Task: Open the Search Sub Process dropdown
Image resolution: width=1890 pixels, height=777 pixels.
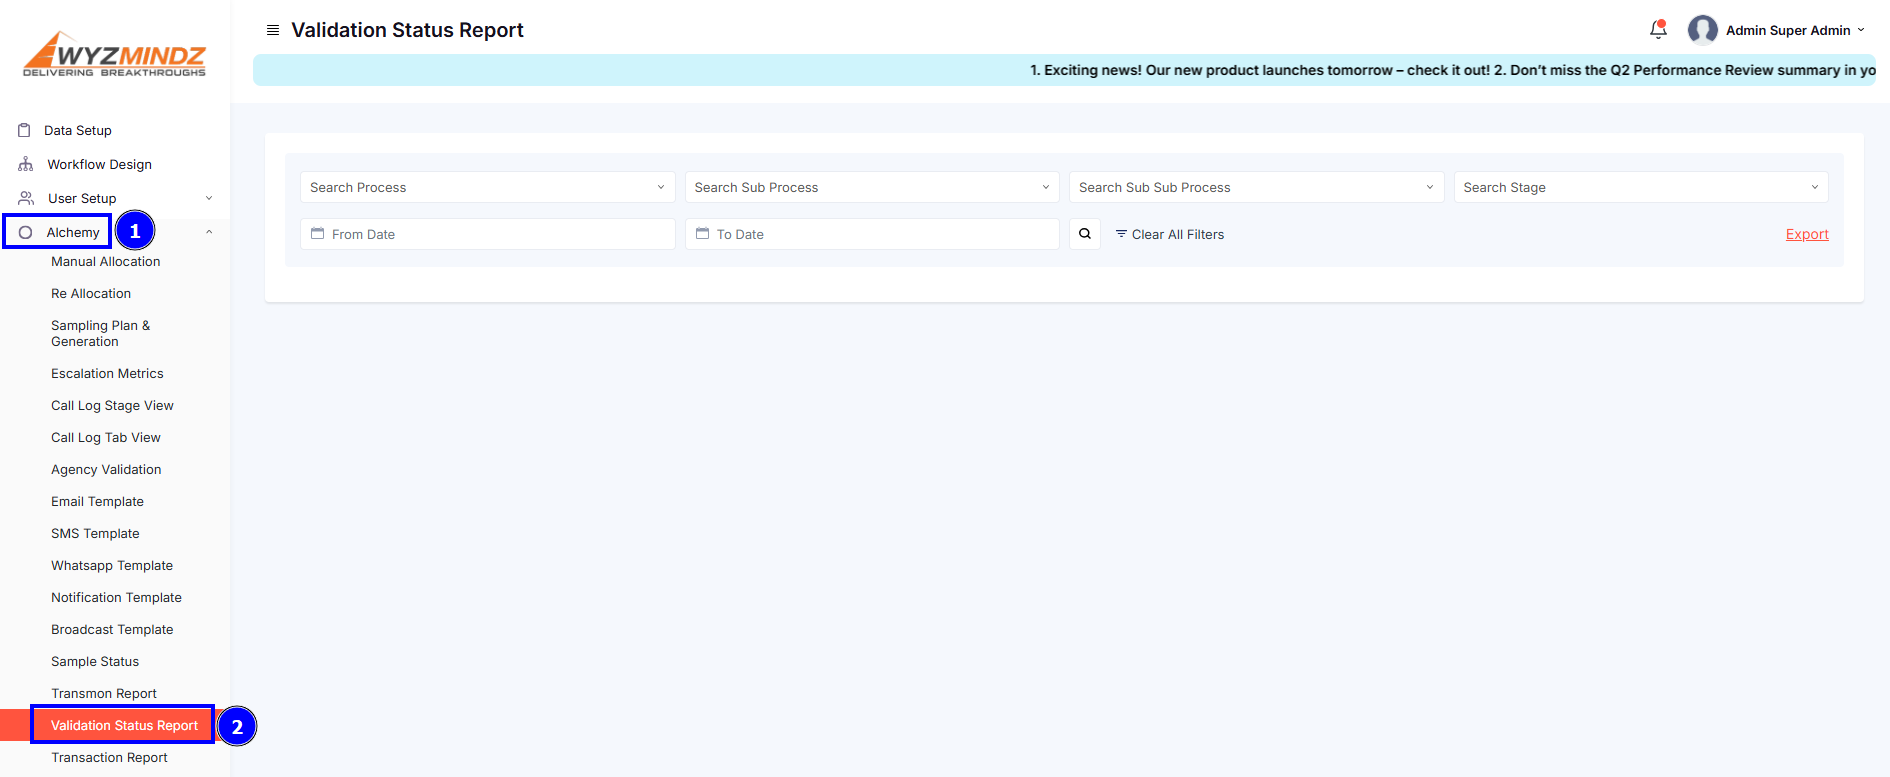Action: (872, 187)
